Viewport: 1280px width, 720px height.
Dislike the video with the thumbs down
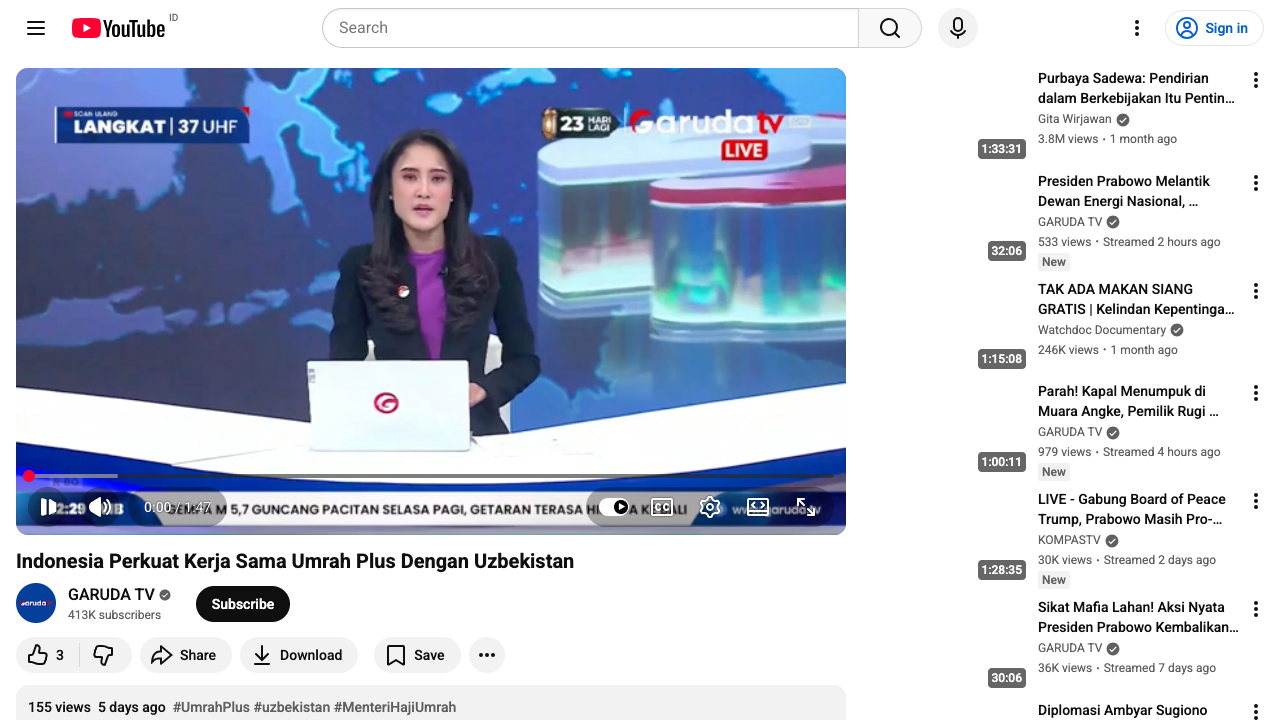tap(104, 655)
